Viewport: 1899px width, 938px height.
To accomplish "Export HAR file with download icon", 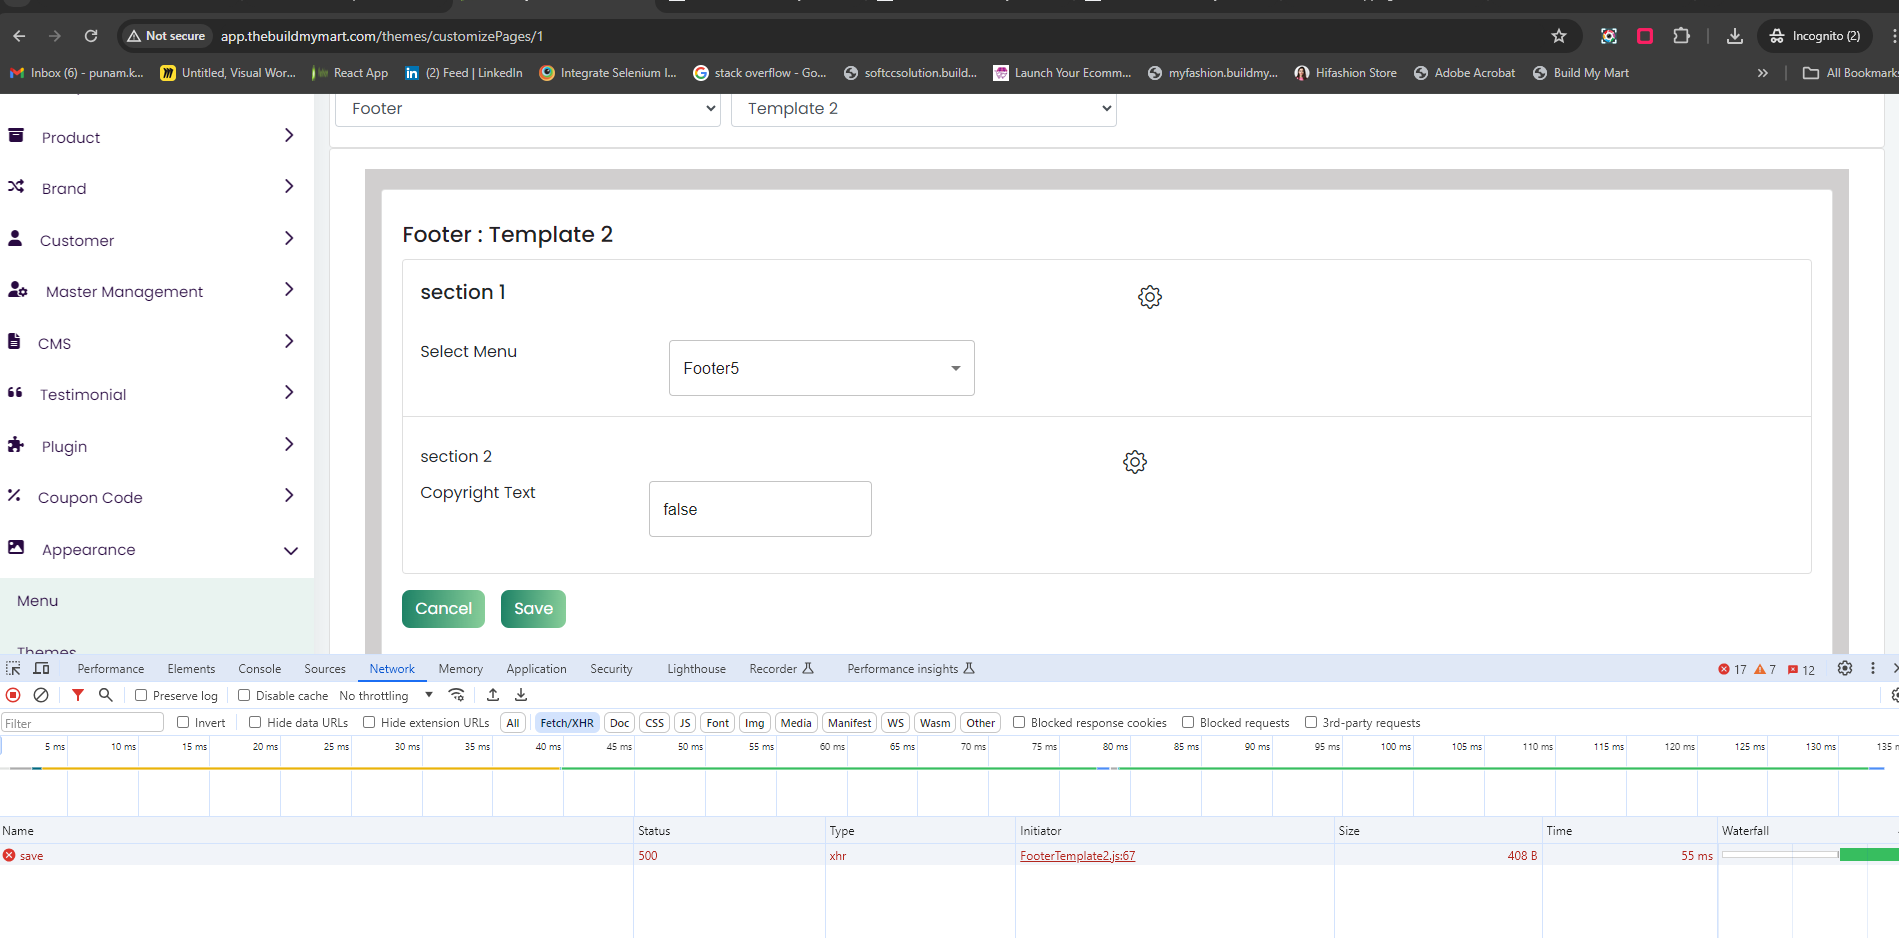I will point(521,695).
